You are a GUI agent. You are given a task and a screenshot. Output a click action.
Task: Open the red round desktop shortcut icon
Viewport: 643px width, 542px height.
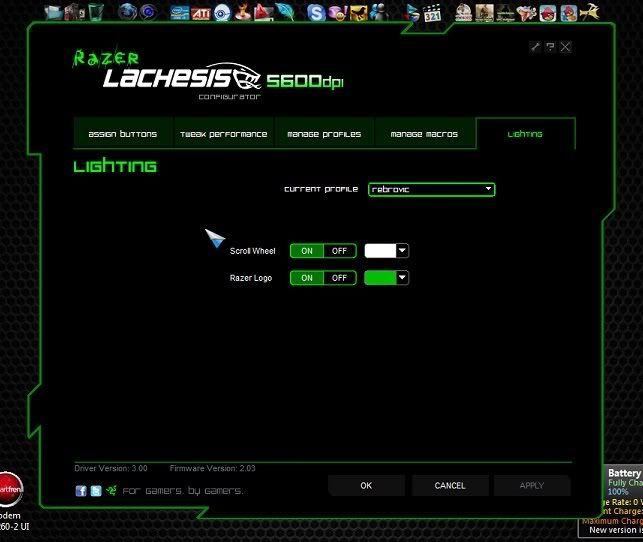click(x=10, y=489)
